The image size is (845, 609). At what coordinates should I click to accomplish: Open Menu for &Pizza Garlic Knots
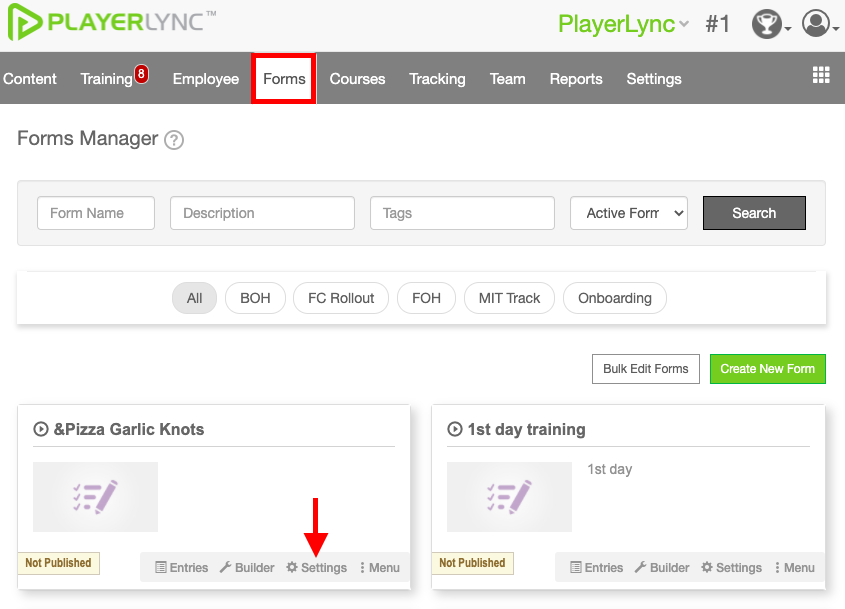tap(380, 568)
